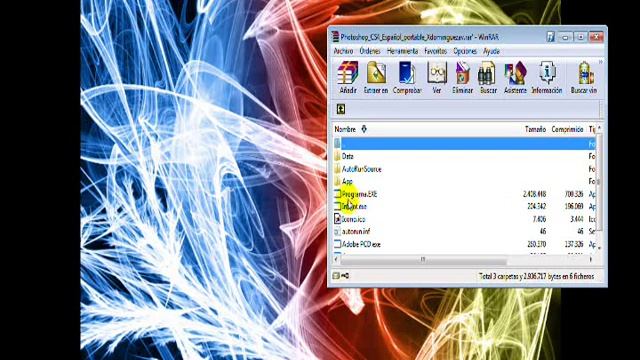This screenshot has height=360, width=640.
Task: Click vertical scrollbar up arrow
Action: [599, 128]
